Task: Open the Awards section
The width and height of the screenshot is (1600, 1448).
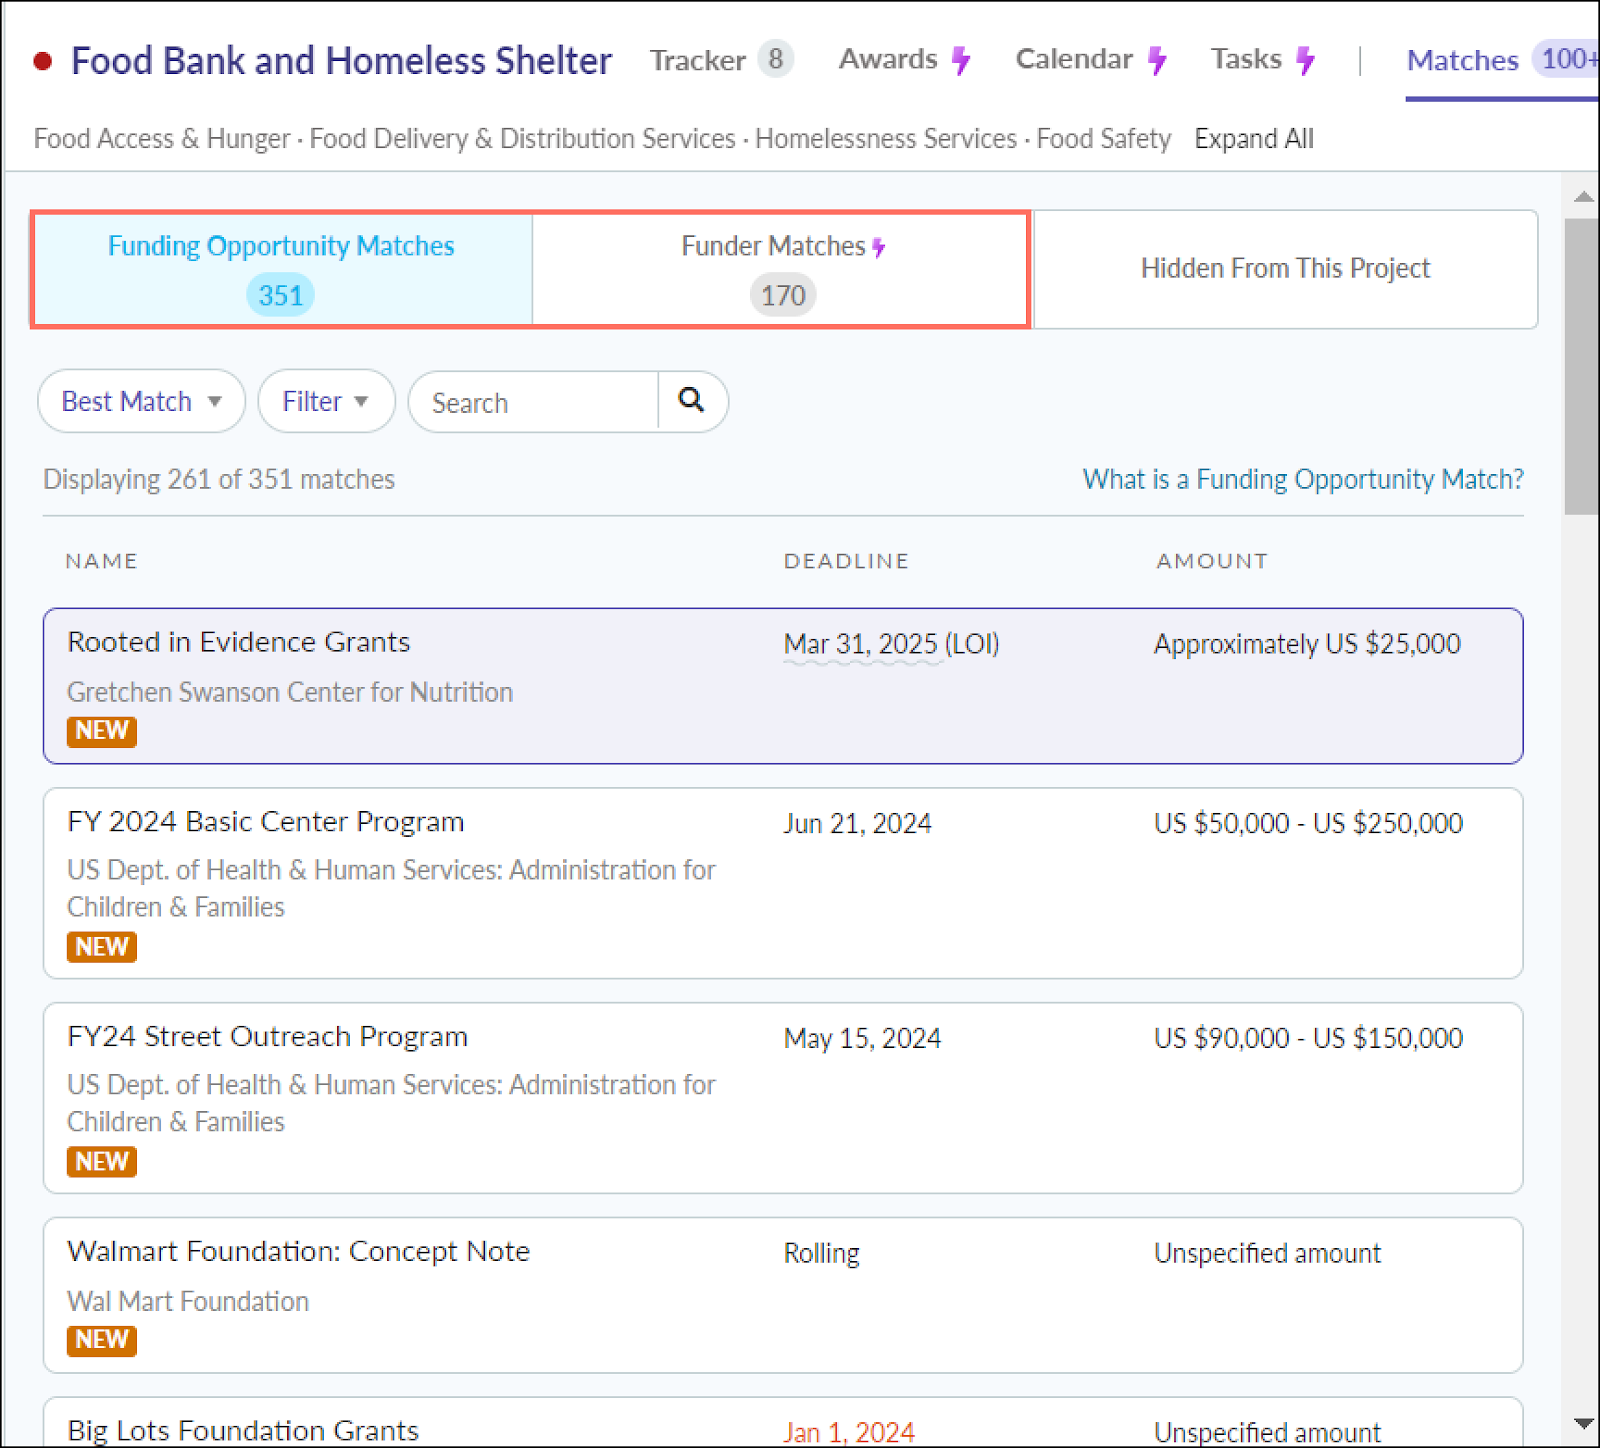Action: [x=888, y=60]
